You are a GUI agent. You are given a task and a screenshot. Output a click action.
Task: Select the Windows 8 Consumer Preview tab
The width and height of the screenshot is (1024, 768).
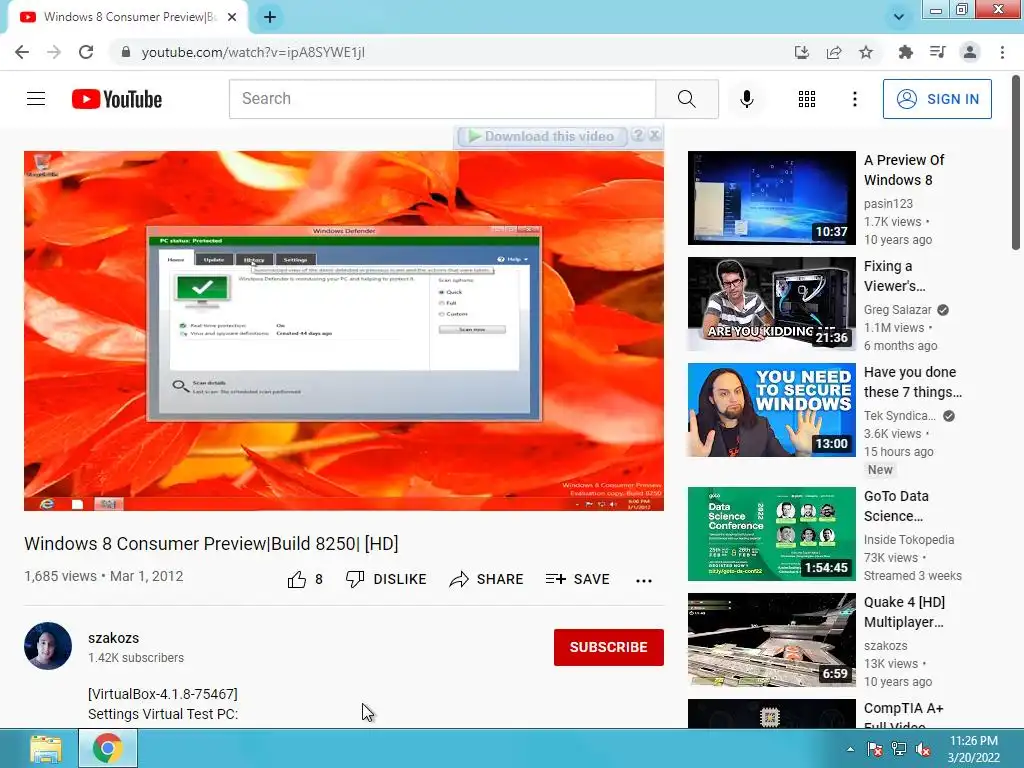click(128, 17)
